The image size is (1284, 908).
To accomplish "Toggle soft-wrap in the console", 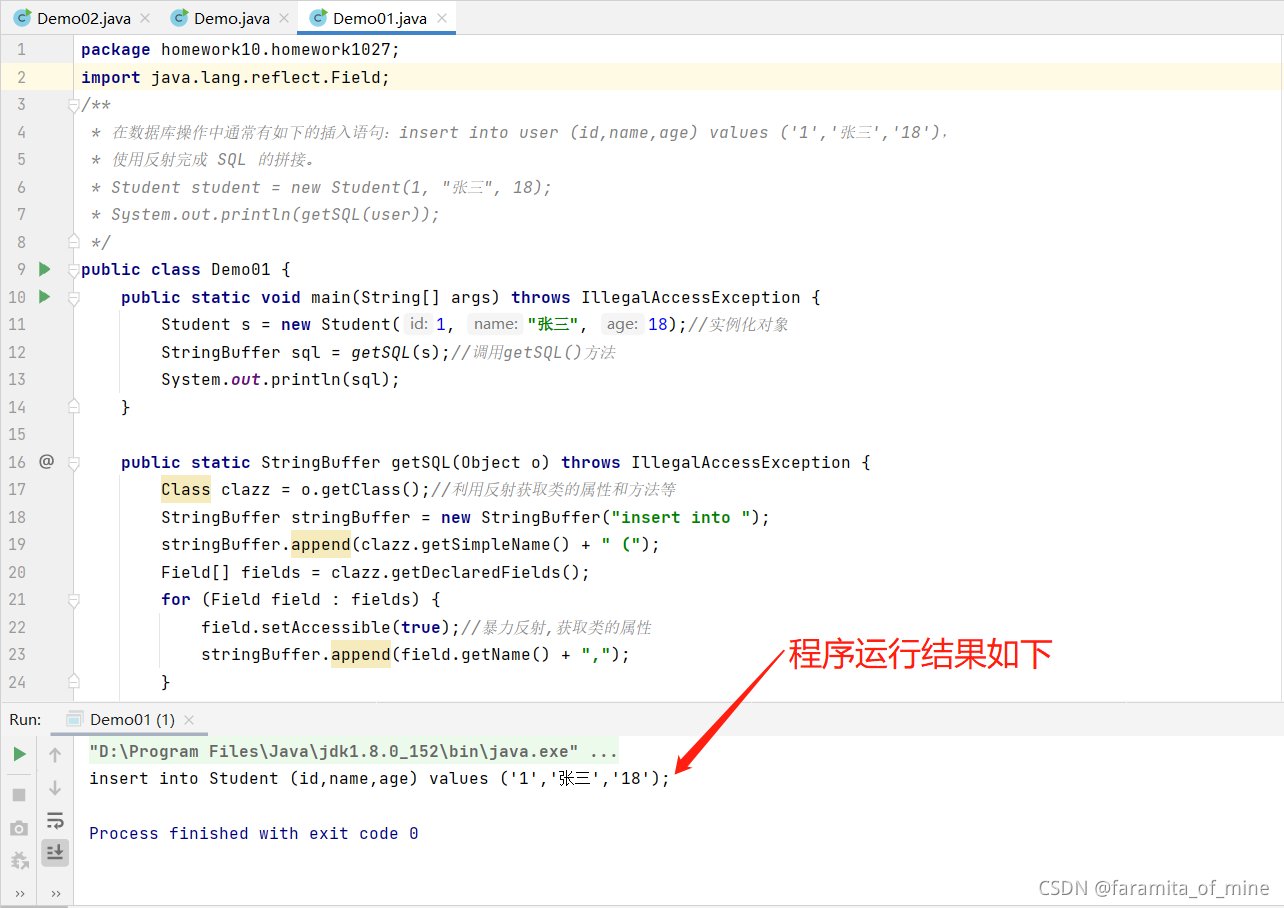I will 55,821.
